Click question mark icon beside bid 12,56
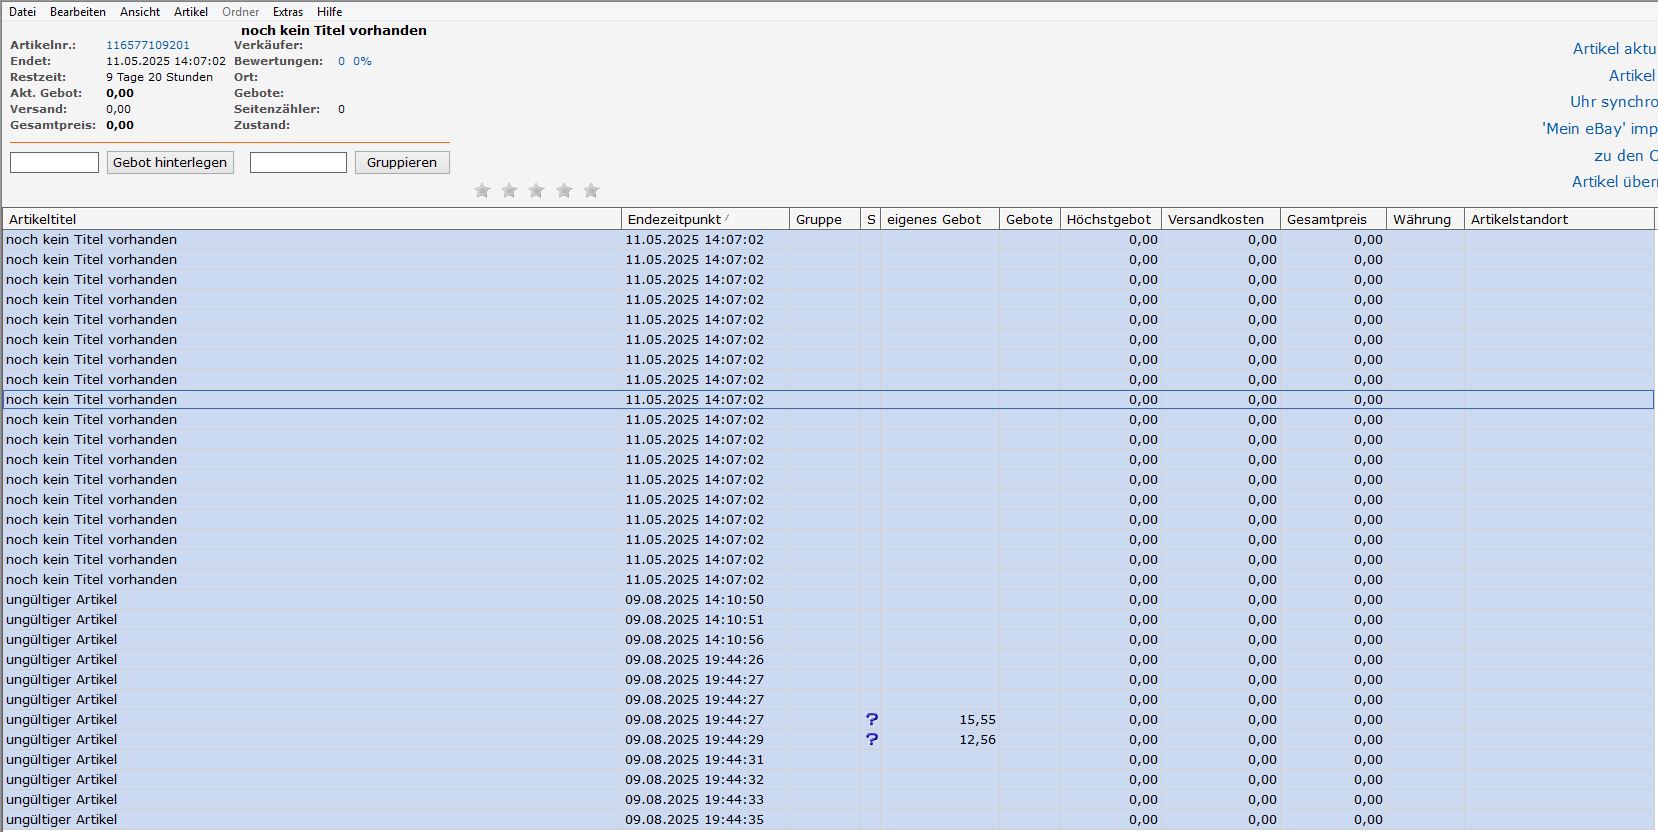 point(871,739)
